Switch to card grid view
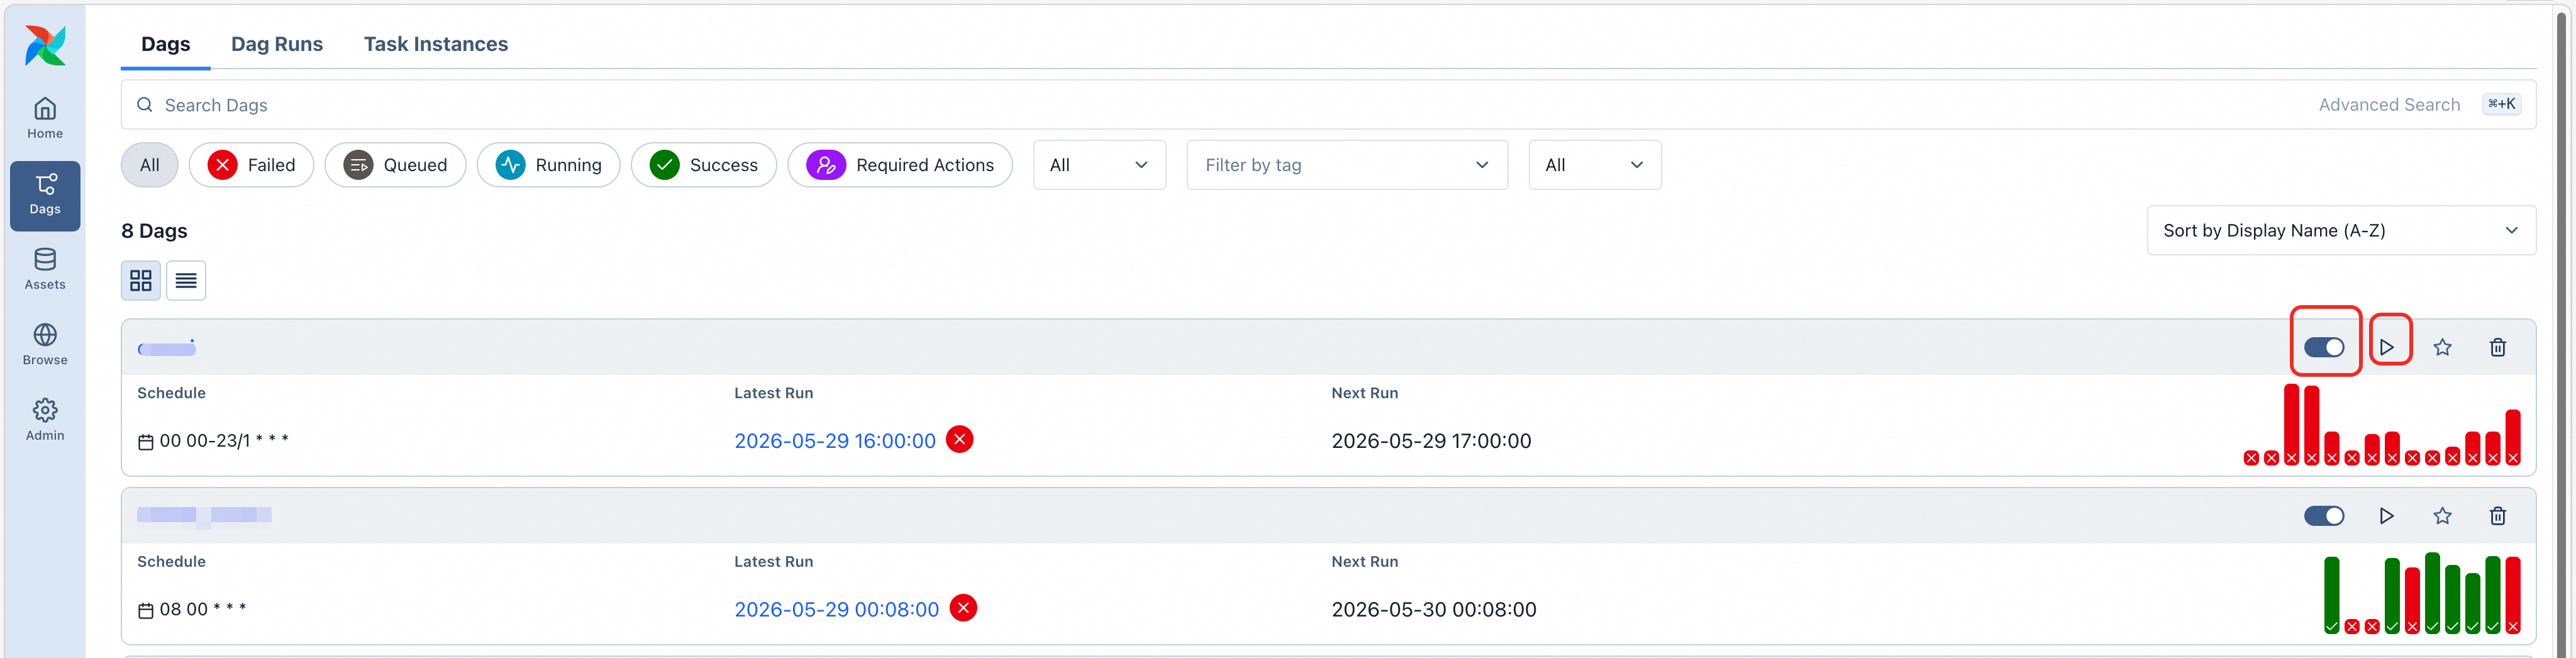The height and width of the screenshot is (658, 2576). point(141,281)
